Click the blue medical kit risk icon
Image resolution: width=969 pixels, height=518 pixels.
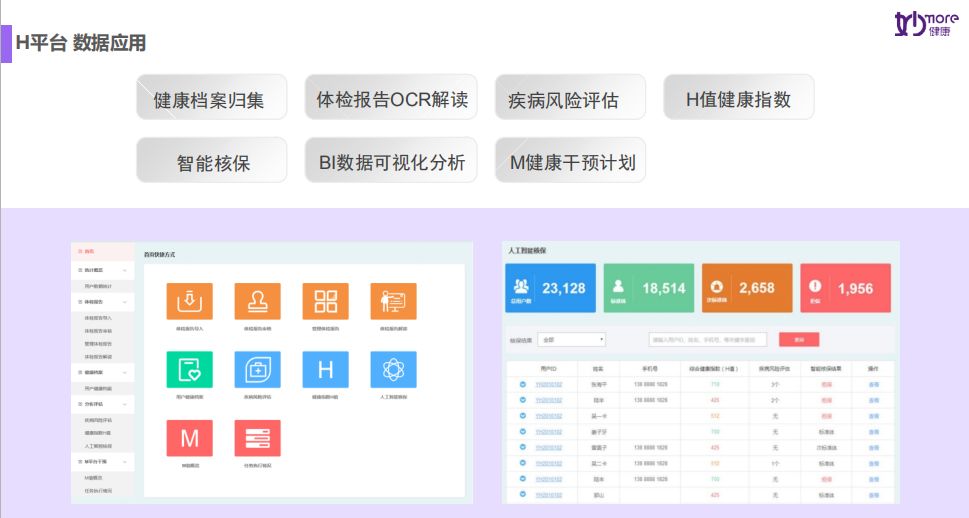(x=257, y=369)
